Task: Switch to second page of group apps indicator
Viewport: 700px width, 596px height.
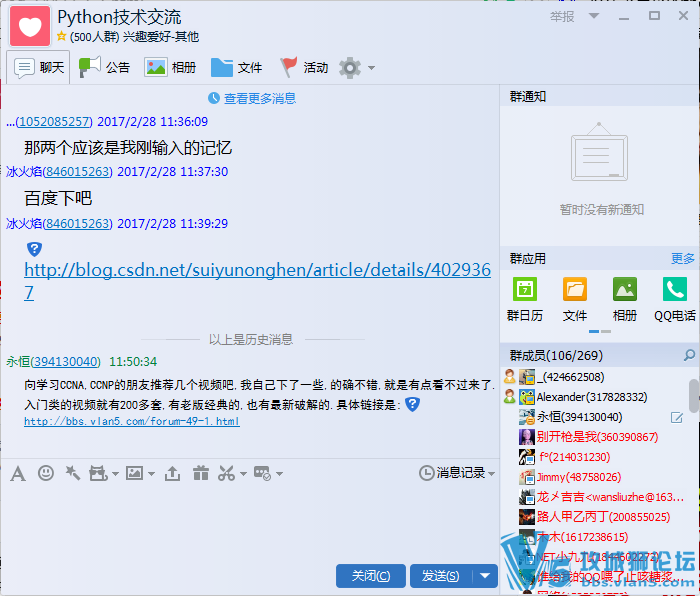Action: (606, 331)
